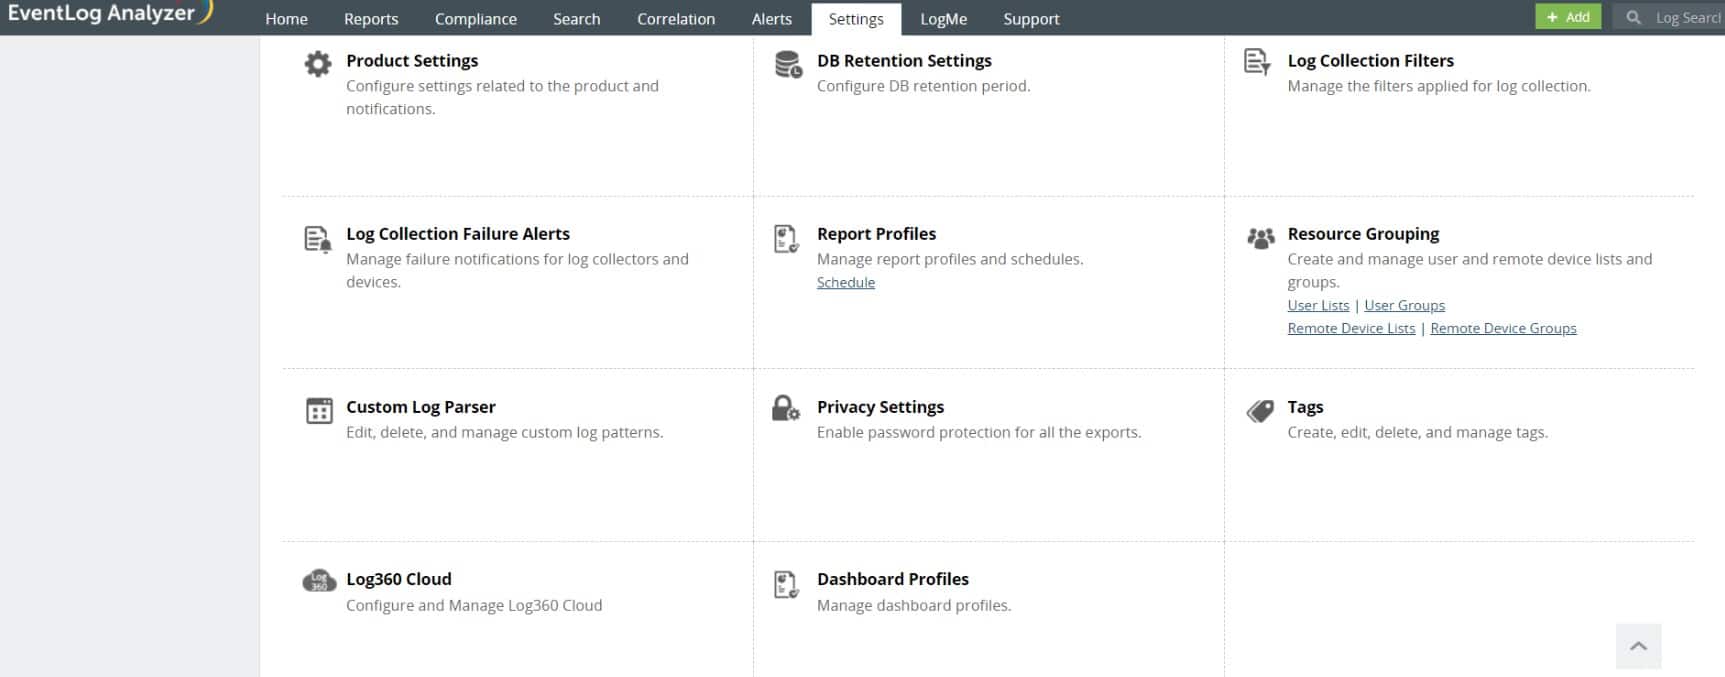Click the Privacy Settings lock icon
1725x677 pixels.
[786, 408]
